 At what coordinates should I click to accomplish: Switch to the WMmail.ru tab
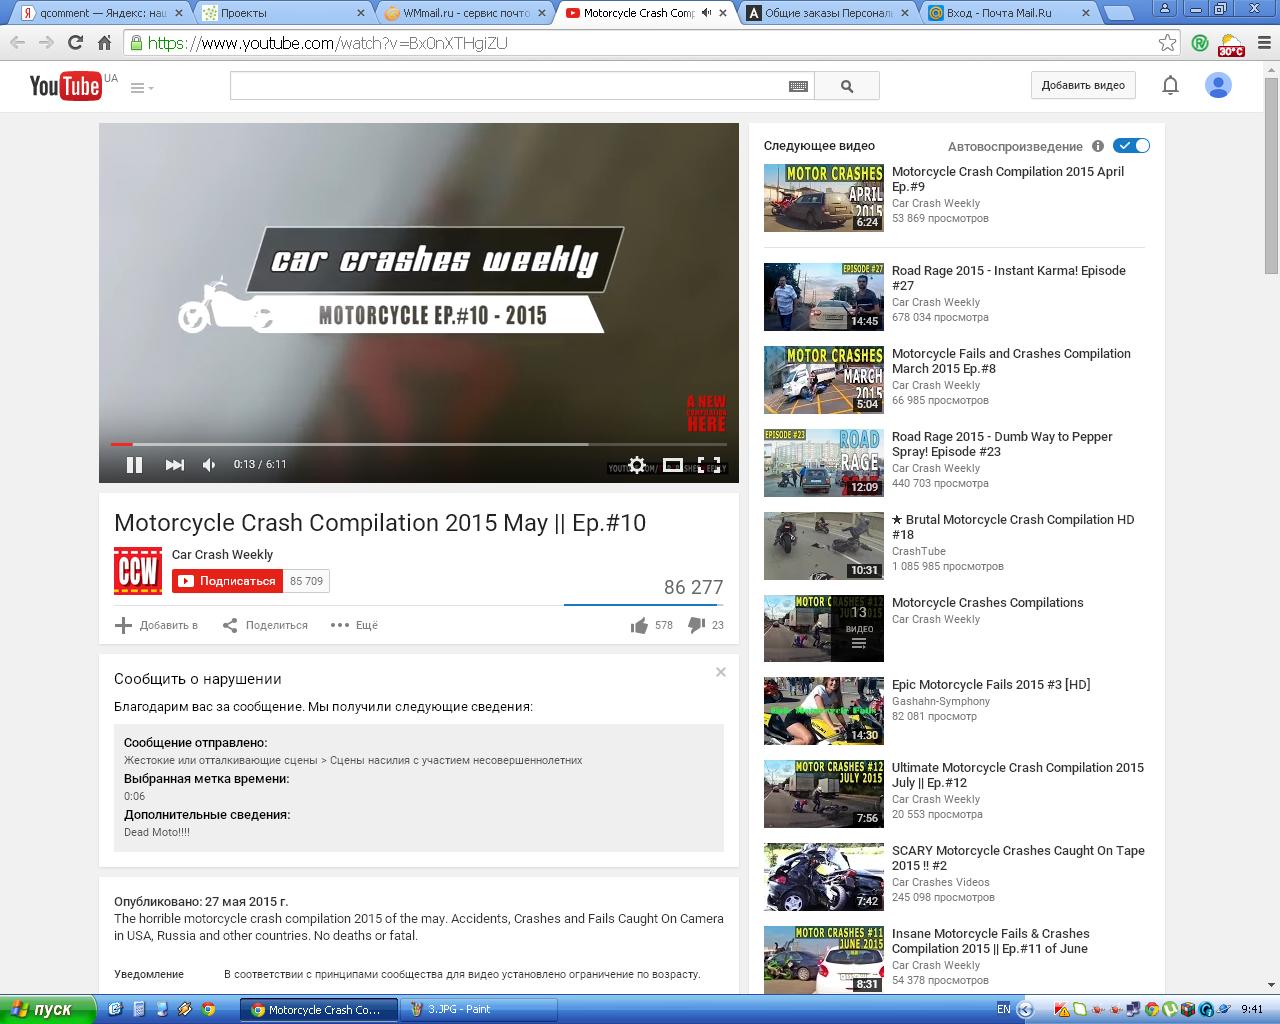465,13
